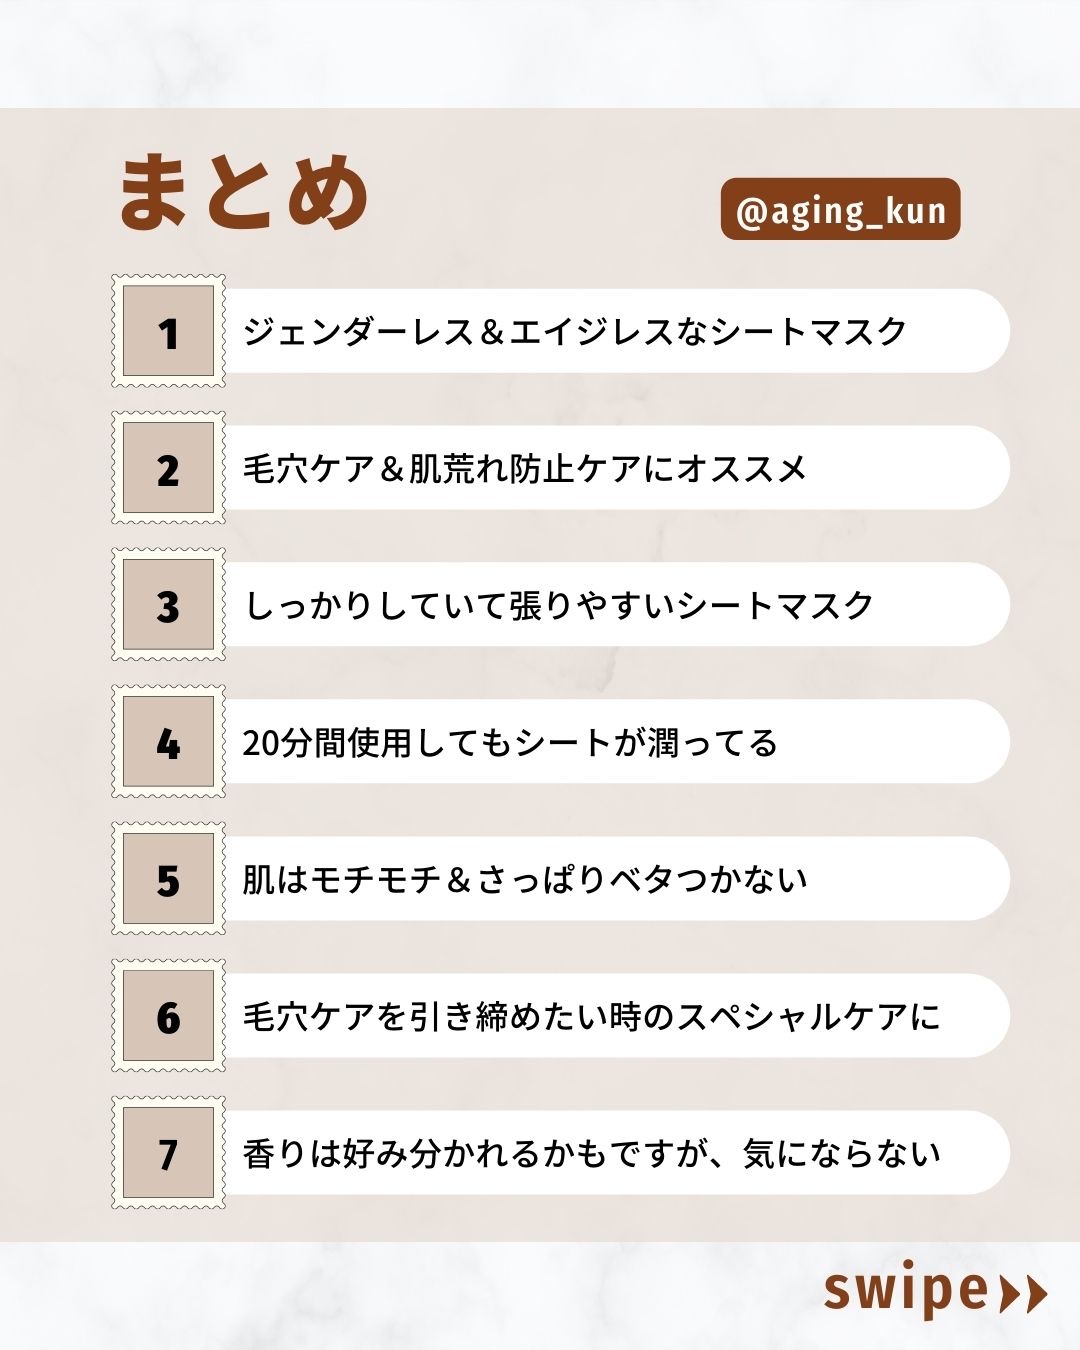Select the number 5 stamp icon
Screen dimensions: 1080x1350
(x=168, y=879)
